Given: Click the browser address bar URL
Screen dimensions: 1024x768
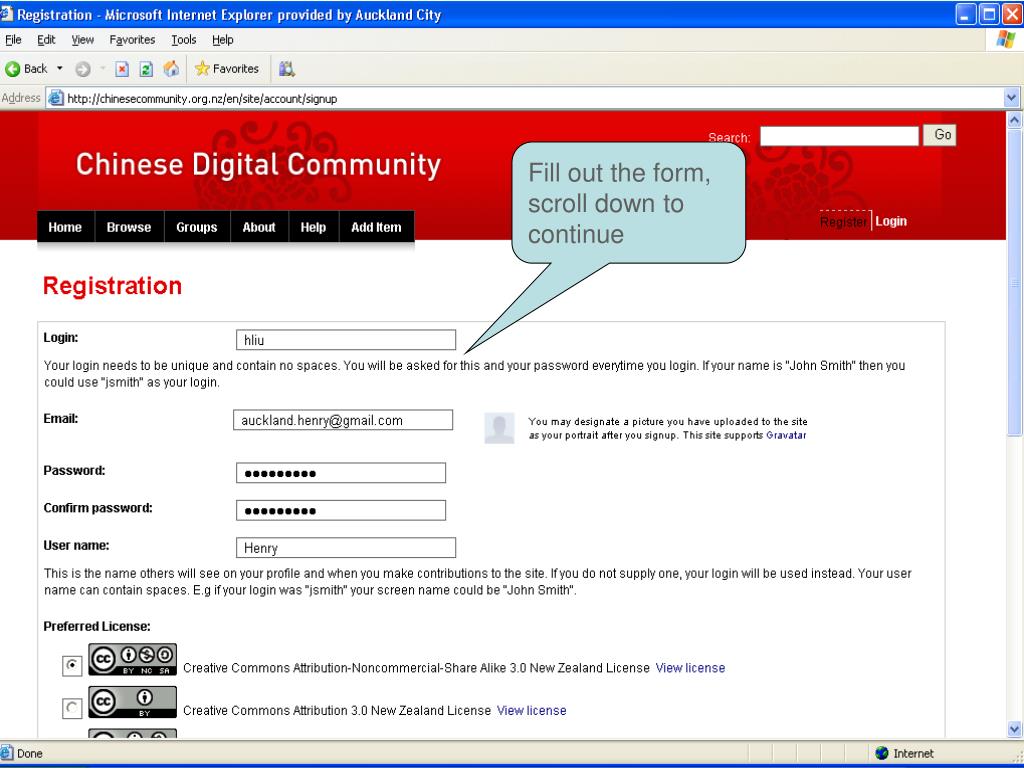Looking at the screenshot, I should tap(202, 99).
